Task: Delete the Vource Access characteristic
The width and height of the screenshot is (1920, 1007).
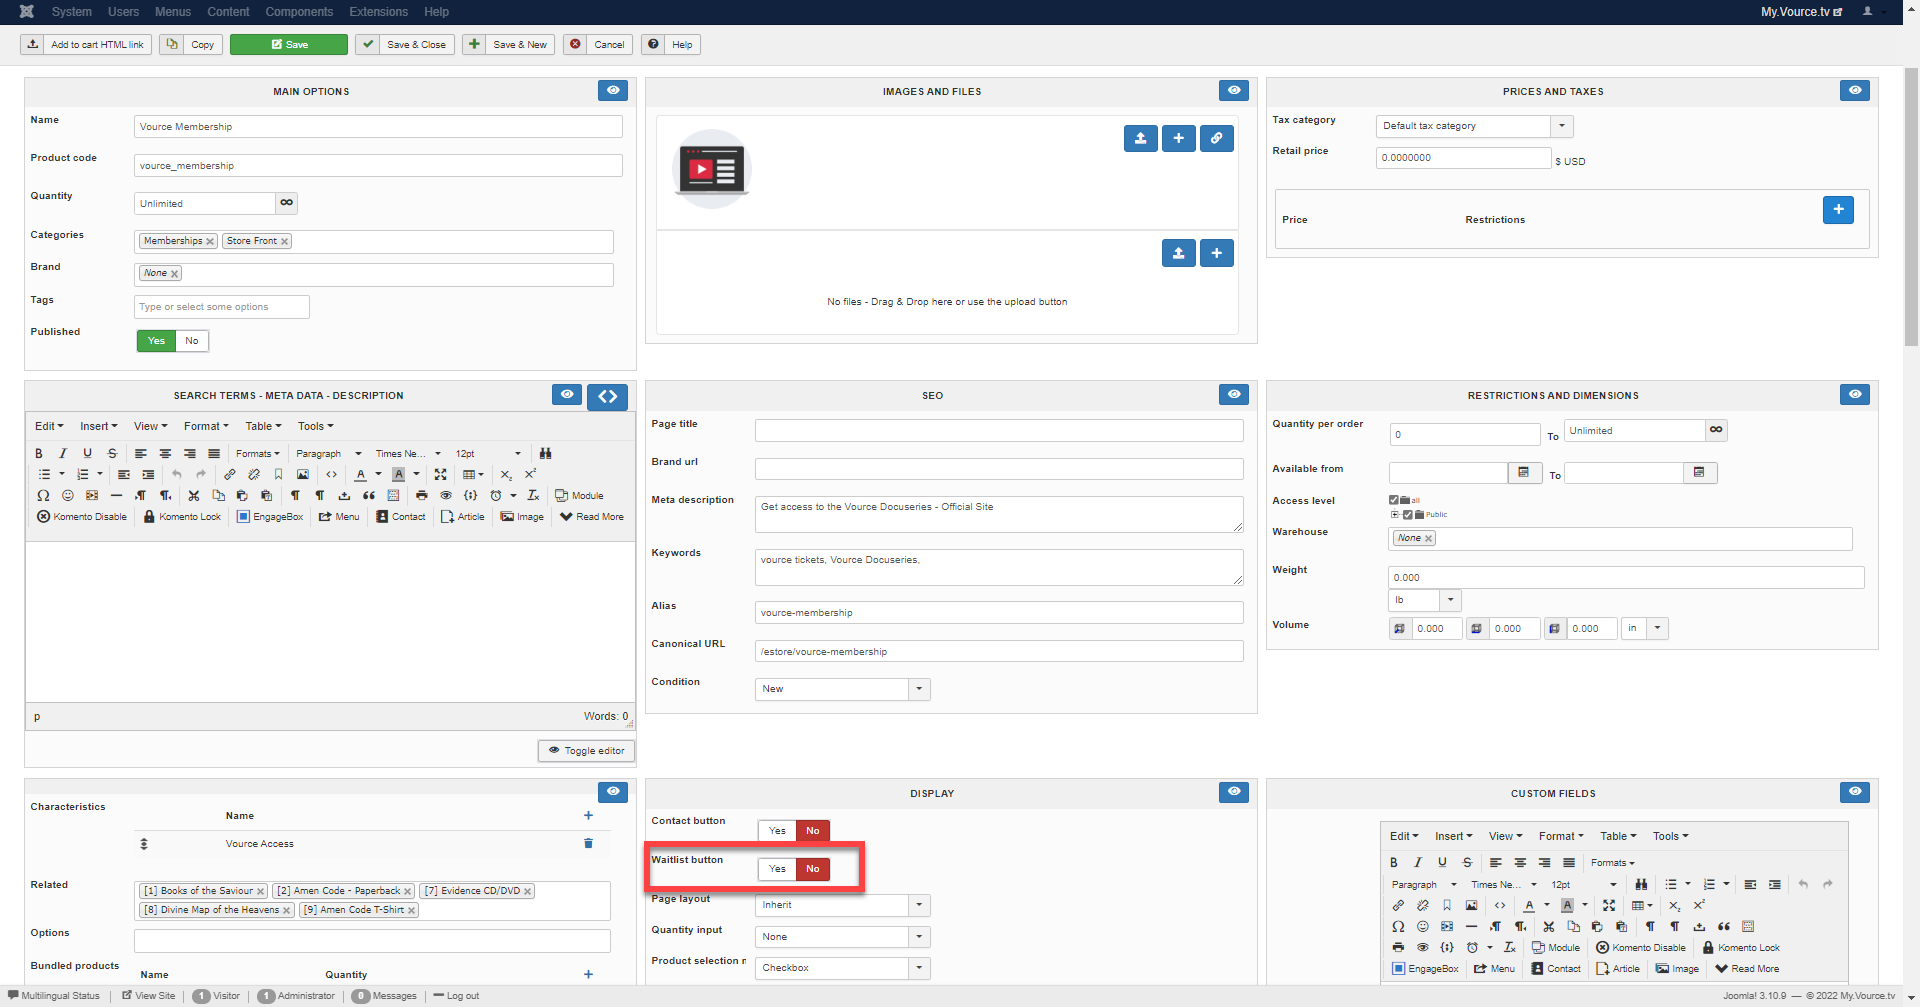Action: [588, 844]
